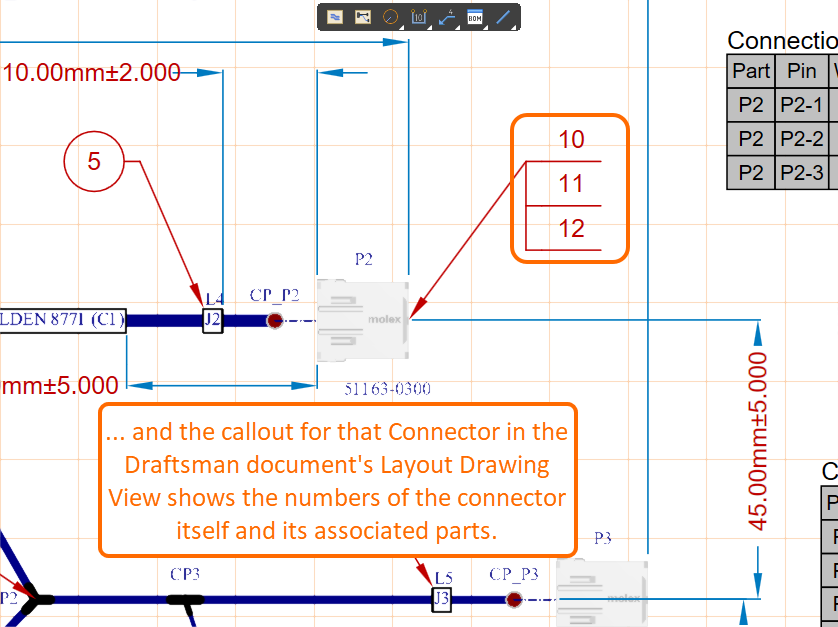Screen dimensions: 838x627
Task: Select the circle drawing tool
Action: point(391,17)
